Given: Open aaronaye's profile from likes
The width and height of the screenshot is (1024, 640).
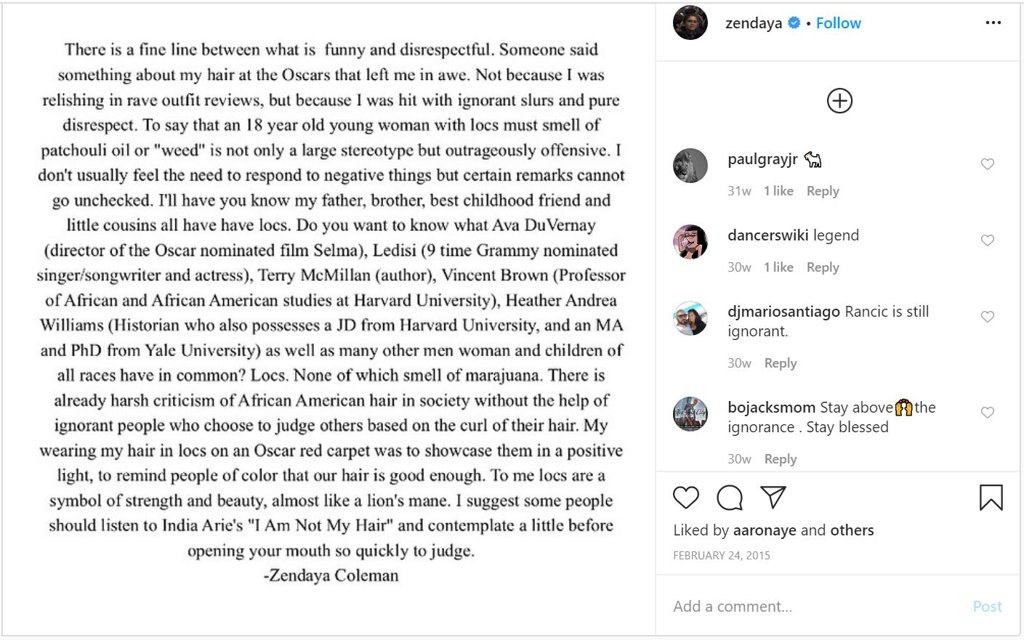Looking at the screenshot, I should click(x=766, y=530).
